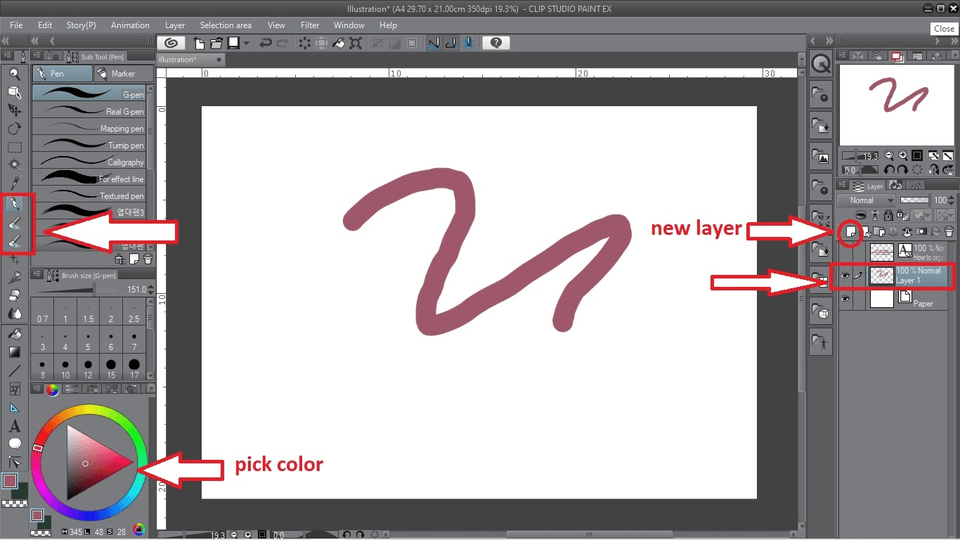The width and height of the screenshot is (960, 540).
Task: Create a new raster layer
Action: coord(850,231)
